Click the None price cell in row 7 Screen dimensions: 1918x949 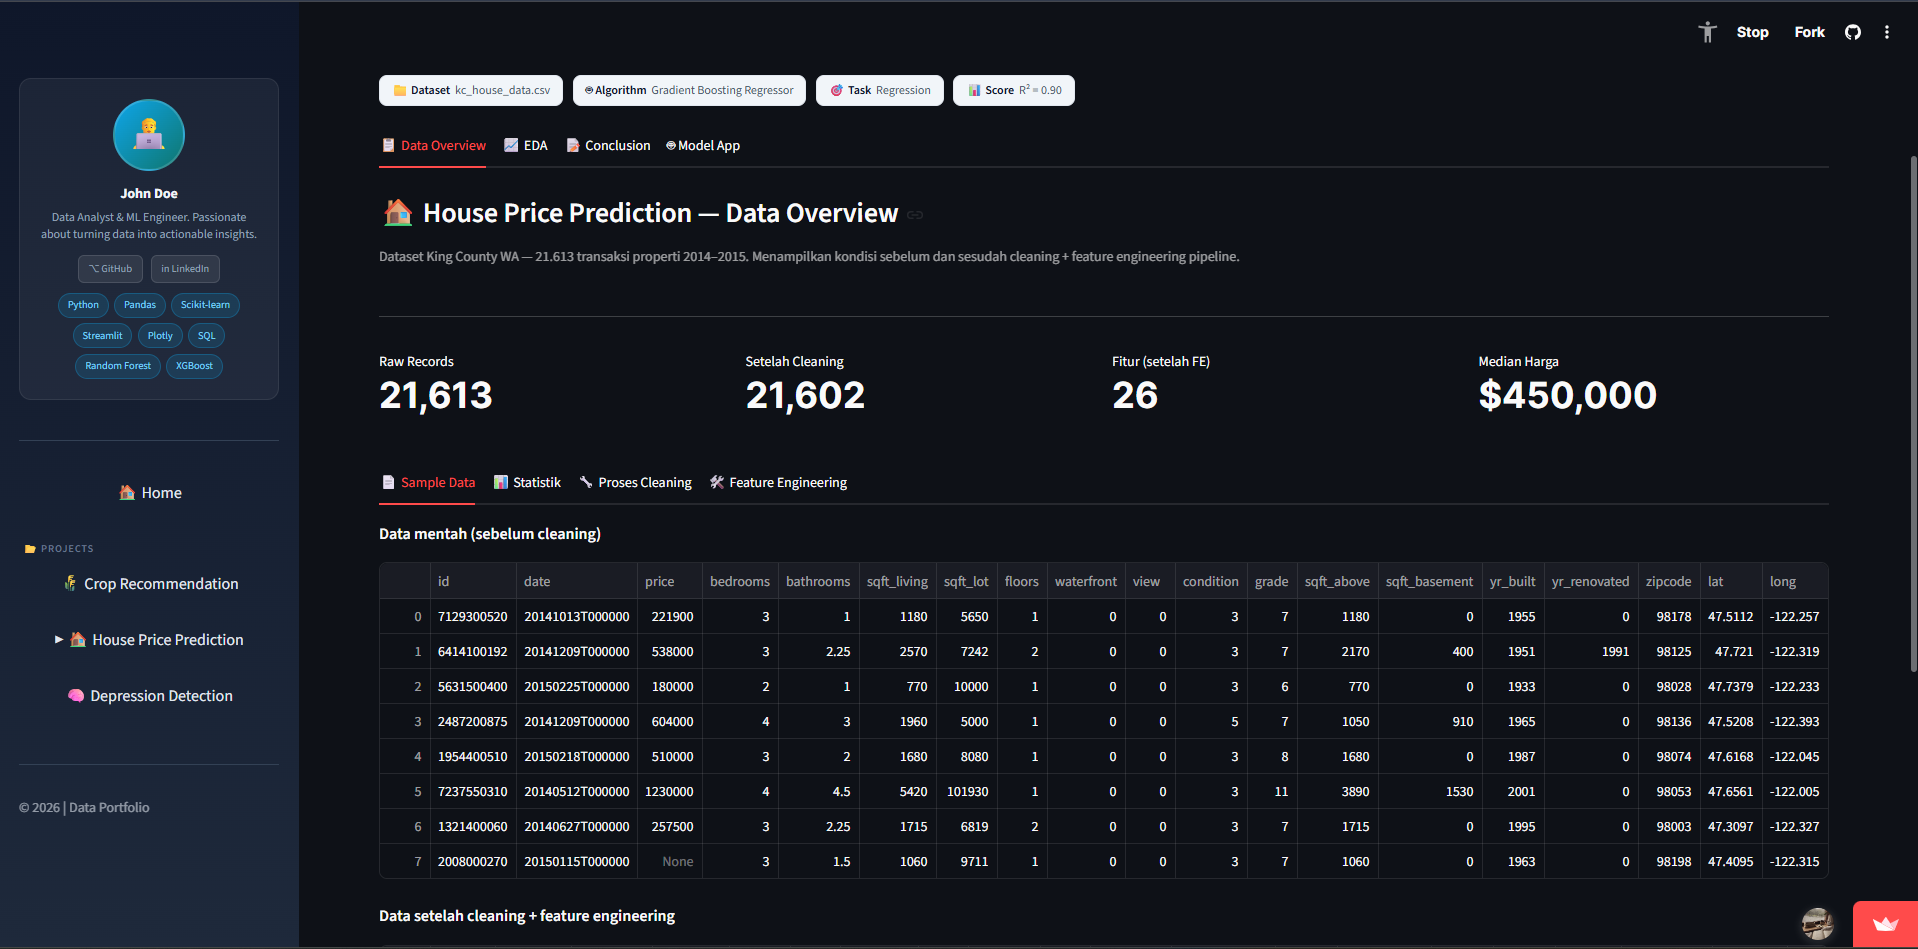[669, 861]
